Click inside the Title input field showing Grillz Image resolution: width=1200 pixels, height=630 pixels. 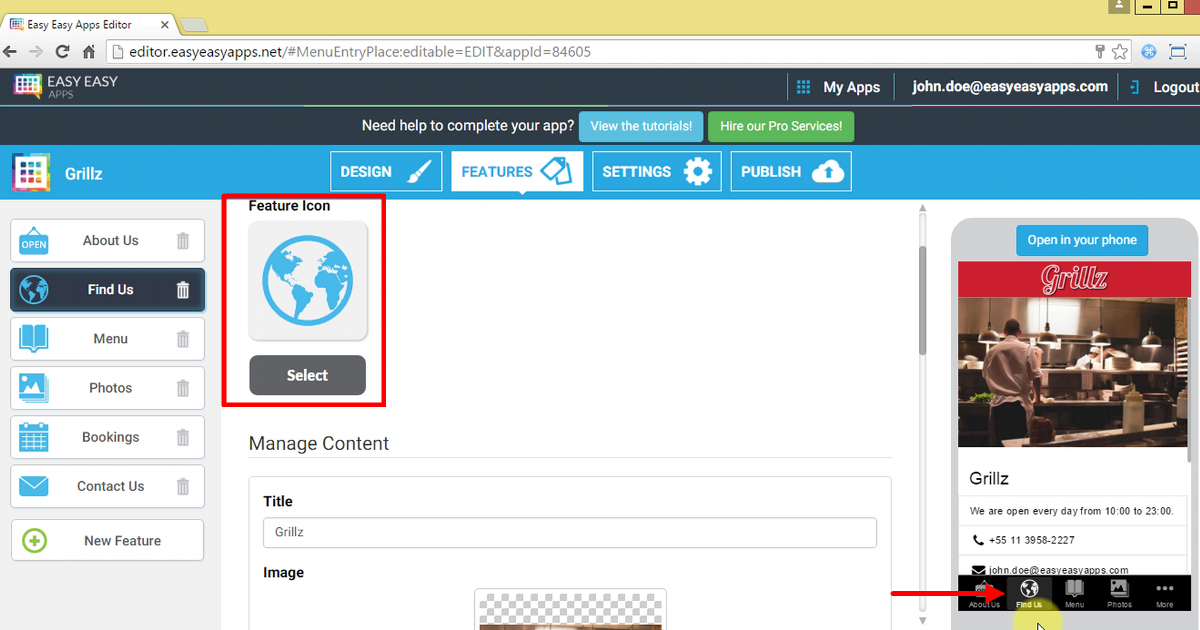point(570,531)
